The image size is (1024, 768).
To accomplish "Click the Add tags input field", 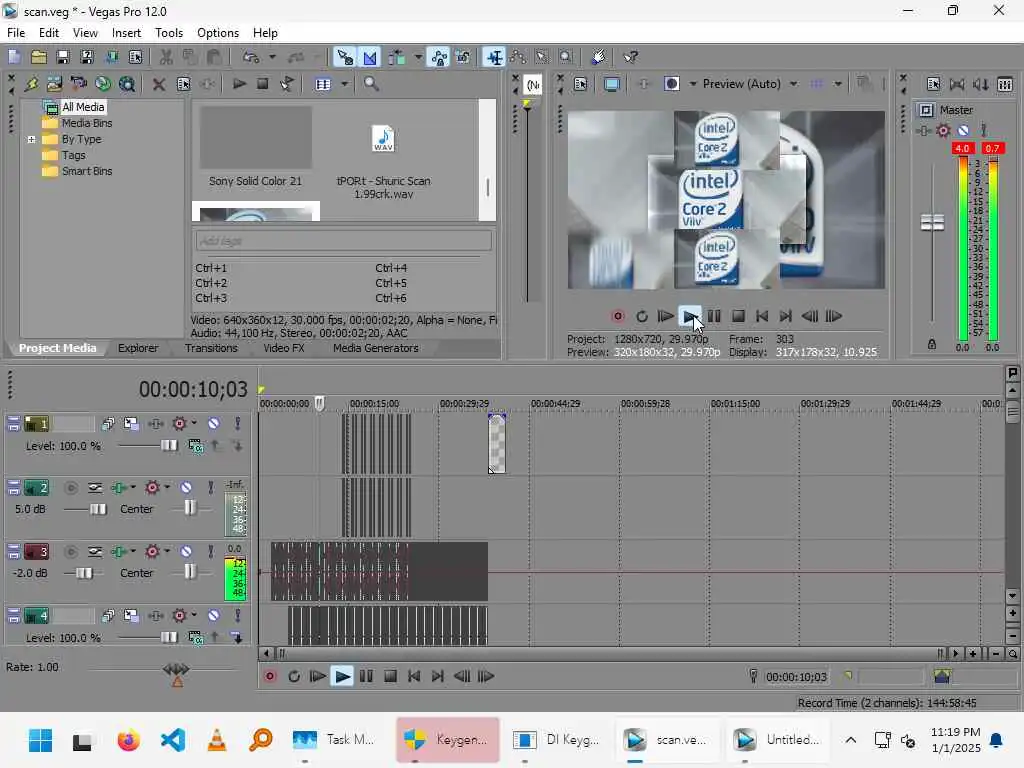I will [x=344, y=241].
